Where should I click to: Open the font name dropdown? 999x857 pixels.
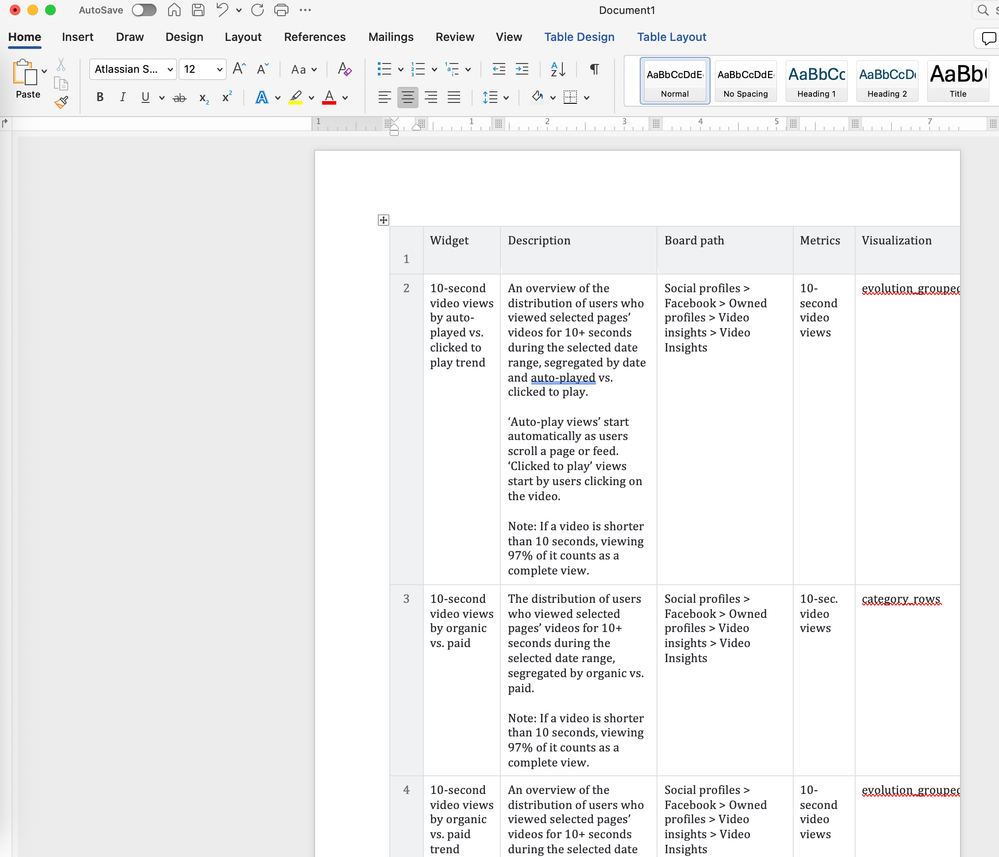170,70
